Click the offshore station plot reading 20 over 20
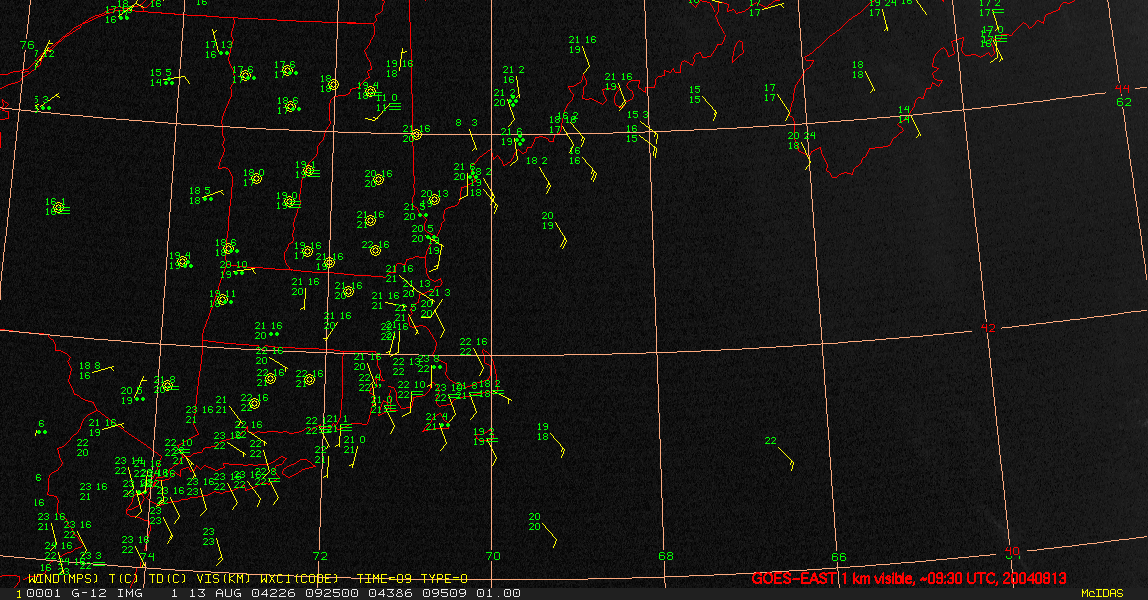The image size is (1148, 600). (x=534, y=522)
